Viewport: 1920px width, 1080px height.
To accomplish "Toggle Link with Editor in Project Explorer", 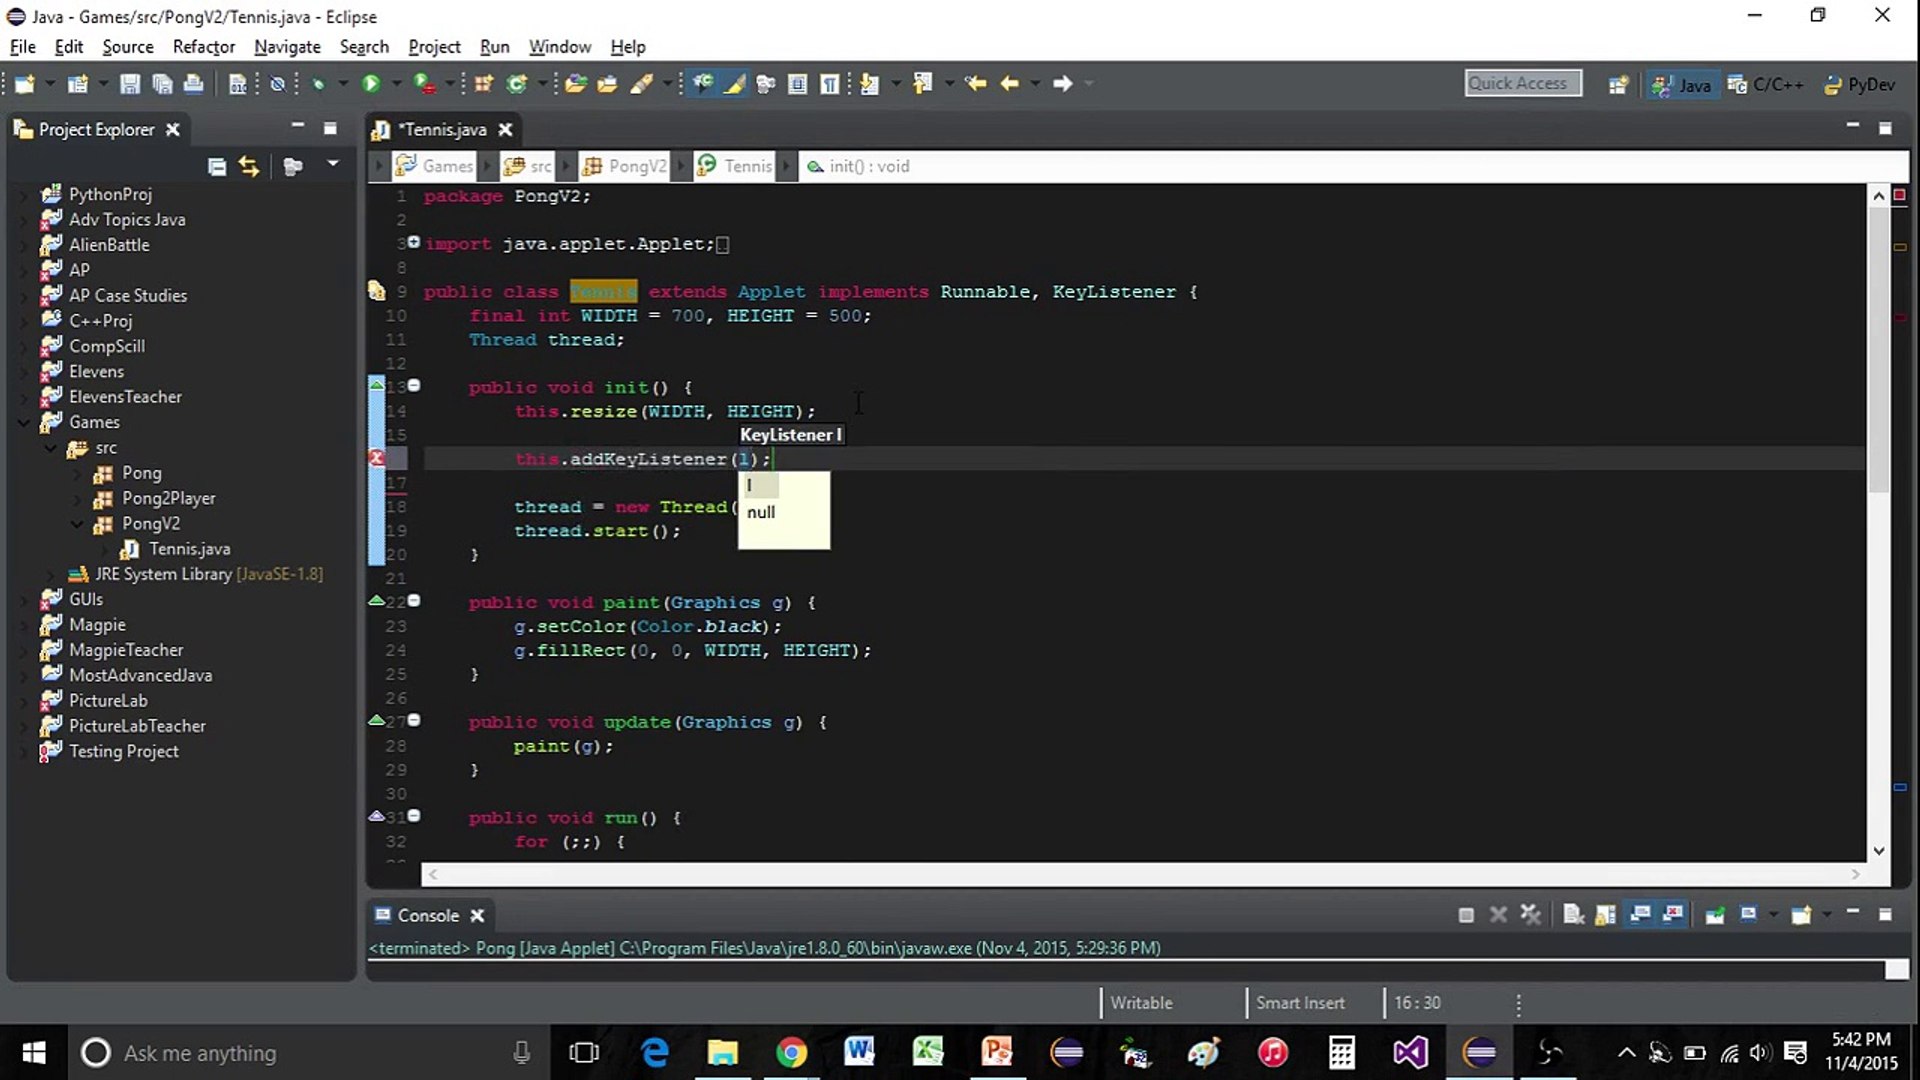I will 249,166.
